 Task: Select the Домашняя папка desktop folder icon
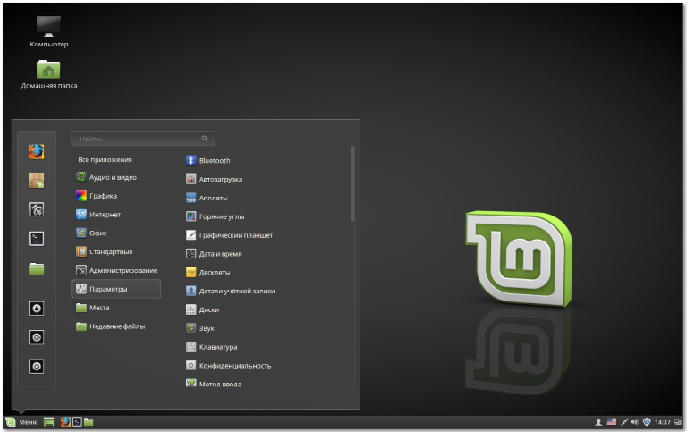tap(48, 71)
